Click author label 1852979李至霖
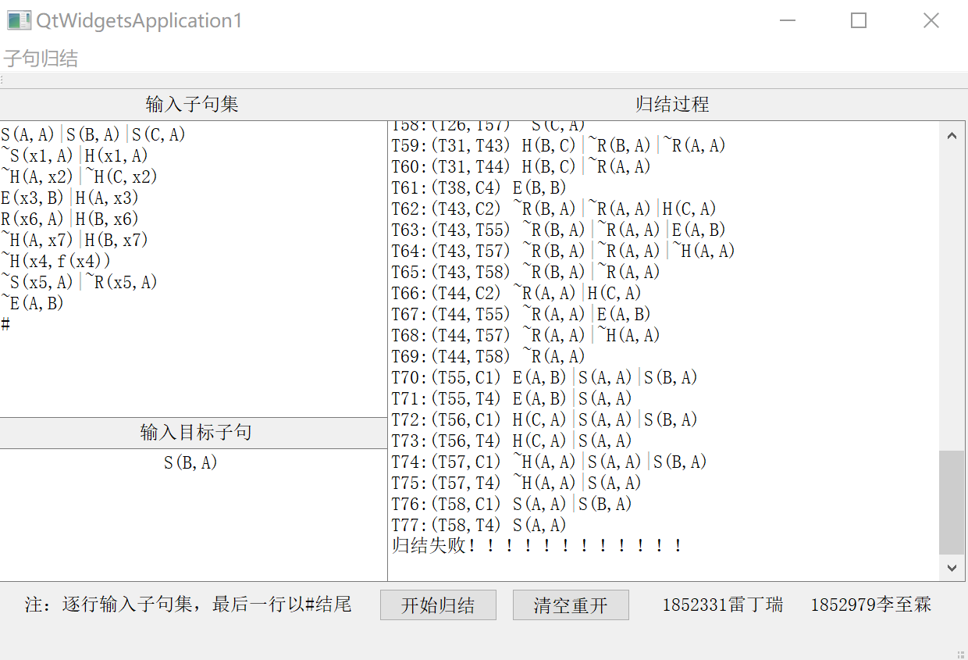This screenshot has width=968, height=660. (x=871, y=604)
